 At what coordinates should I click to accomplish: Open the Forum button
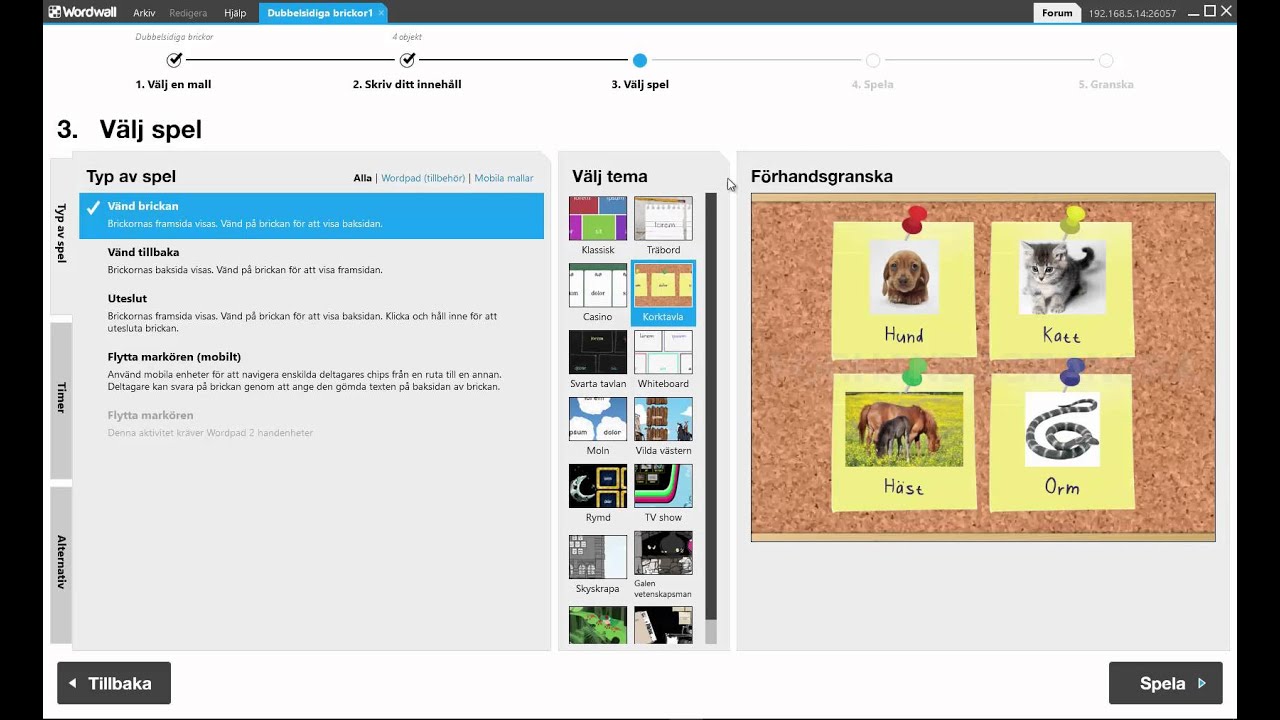point(1057,13)
